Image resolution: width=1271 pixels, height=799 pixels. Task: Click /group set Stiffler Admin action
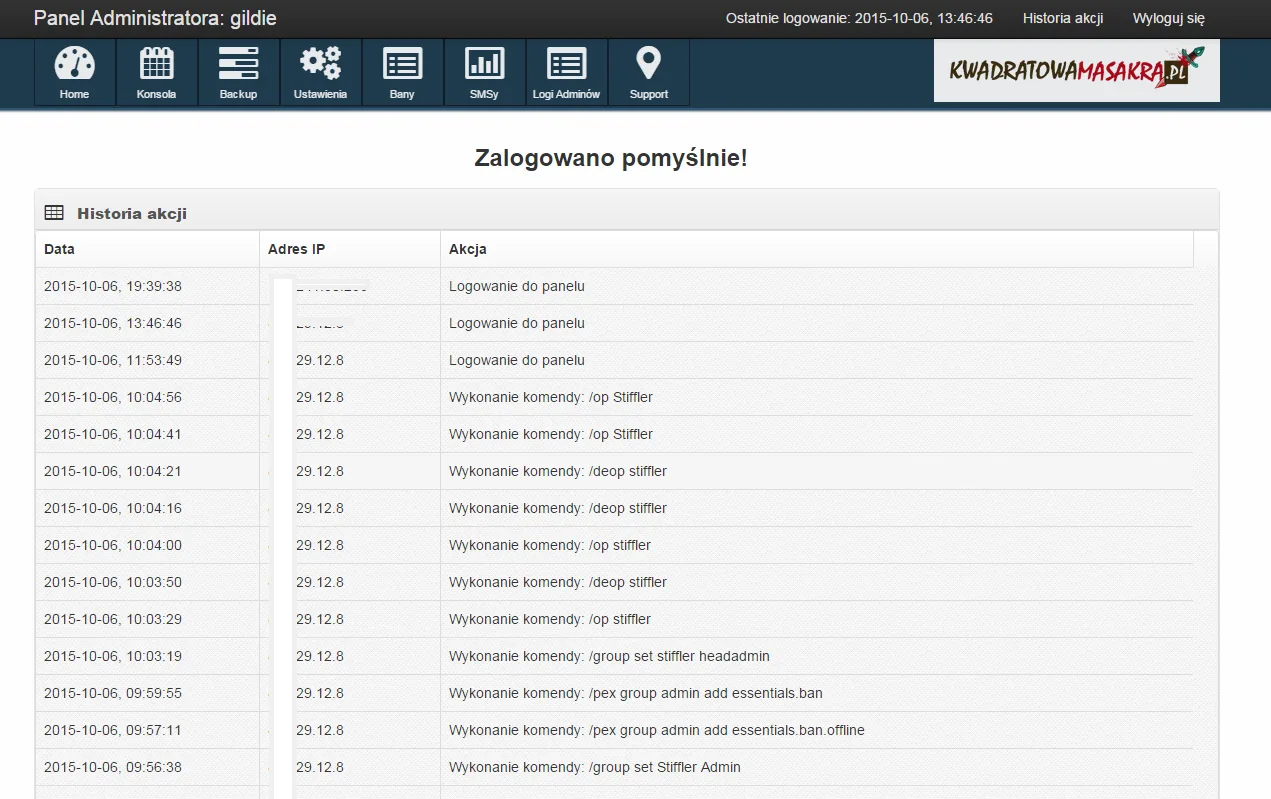(x=595, y=767)
